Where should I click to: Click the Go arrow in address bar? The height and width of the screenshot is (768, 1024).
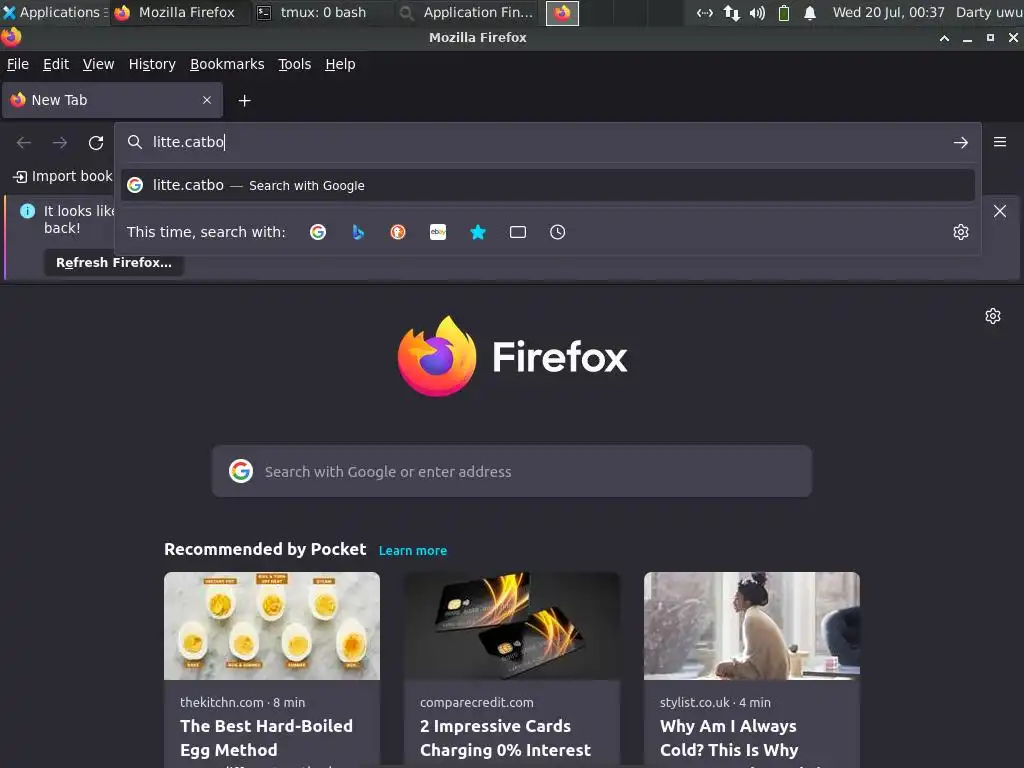click(x=961, y=142)
